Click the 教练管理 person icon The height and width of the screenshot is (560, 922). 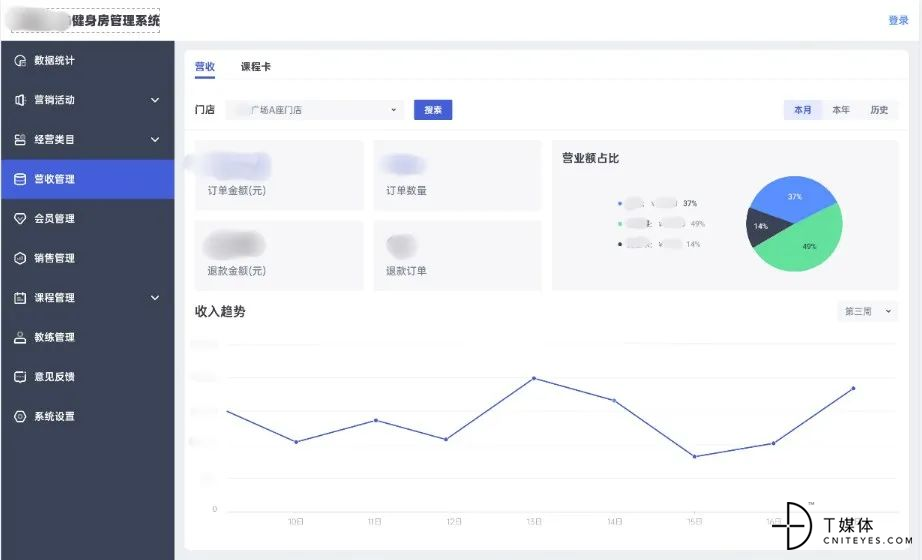pos(20,337)
